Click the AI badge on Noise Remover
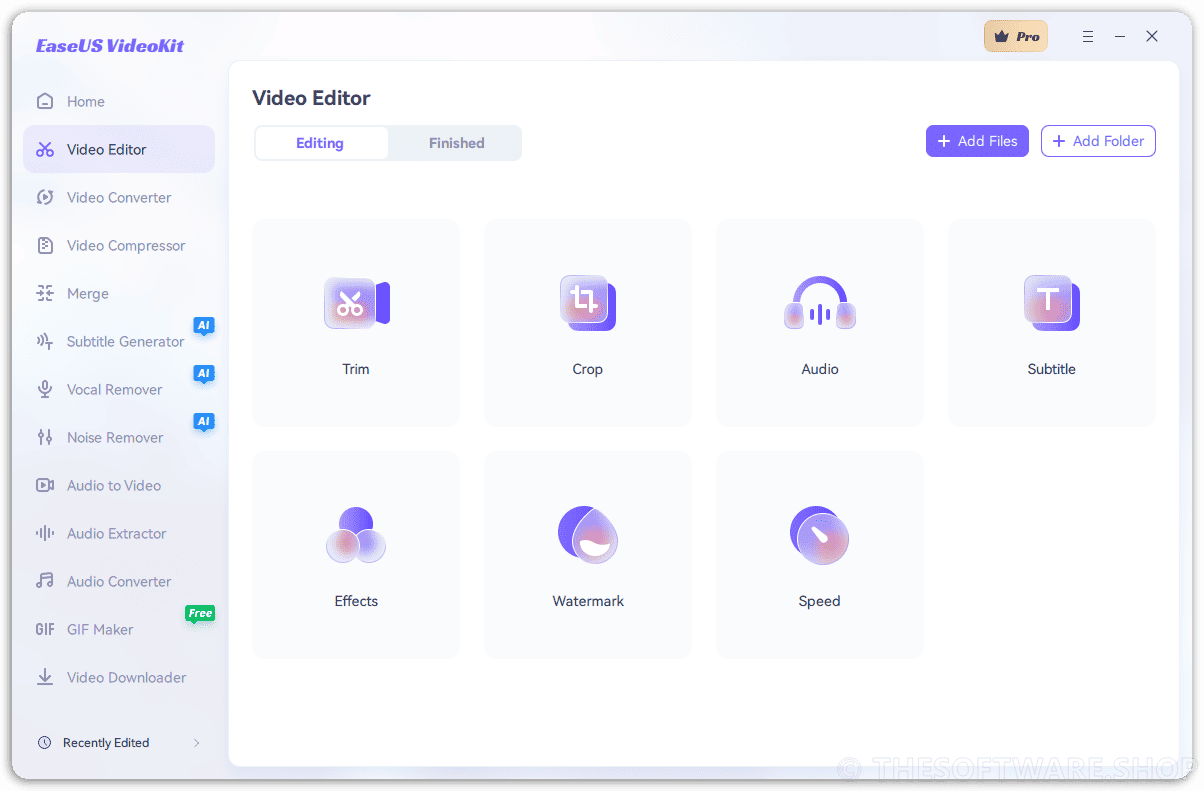Viewport: 1204px width, 791px height. (204, 422)
